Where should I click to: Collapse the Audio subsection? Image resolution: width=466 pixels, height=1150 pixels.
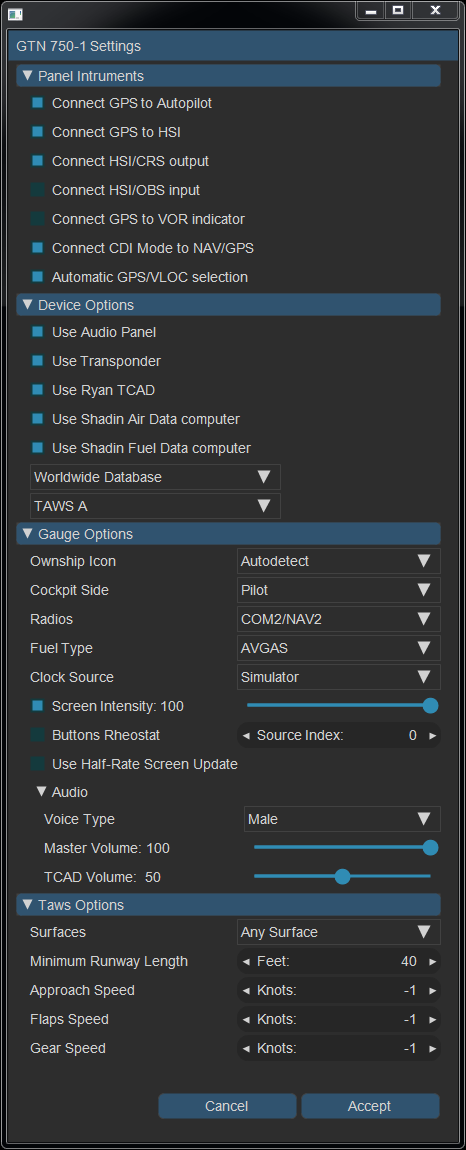[x=42, y=792]
